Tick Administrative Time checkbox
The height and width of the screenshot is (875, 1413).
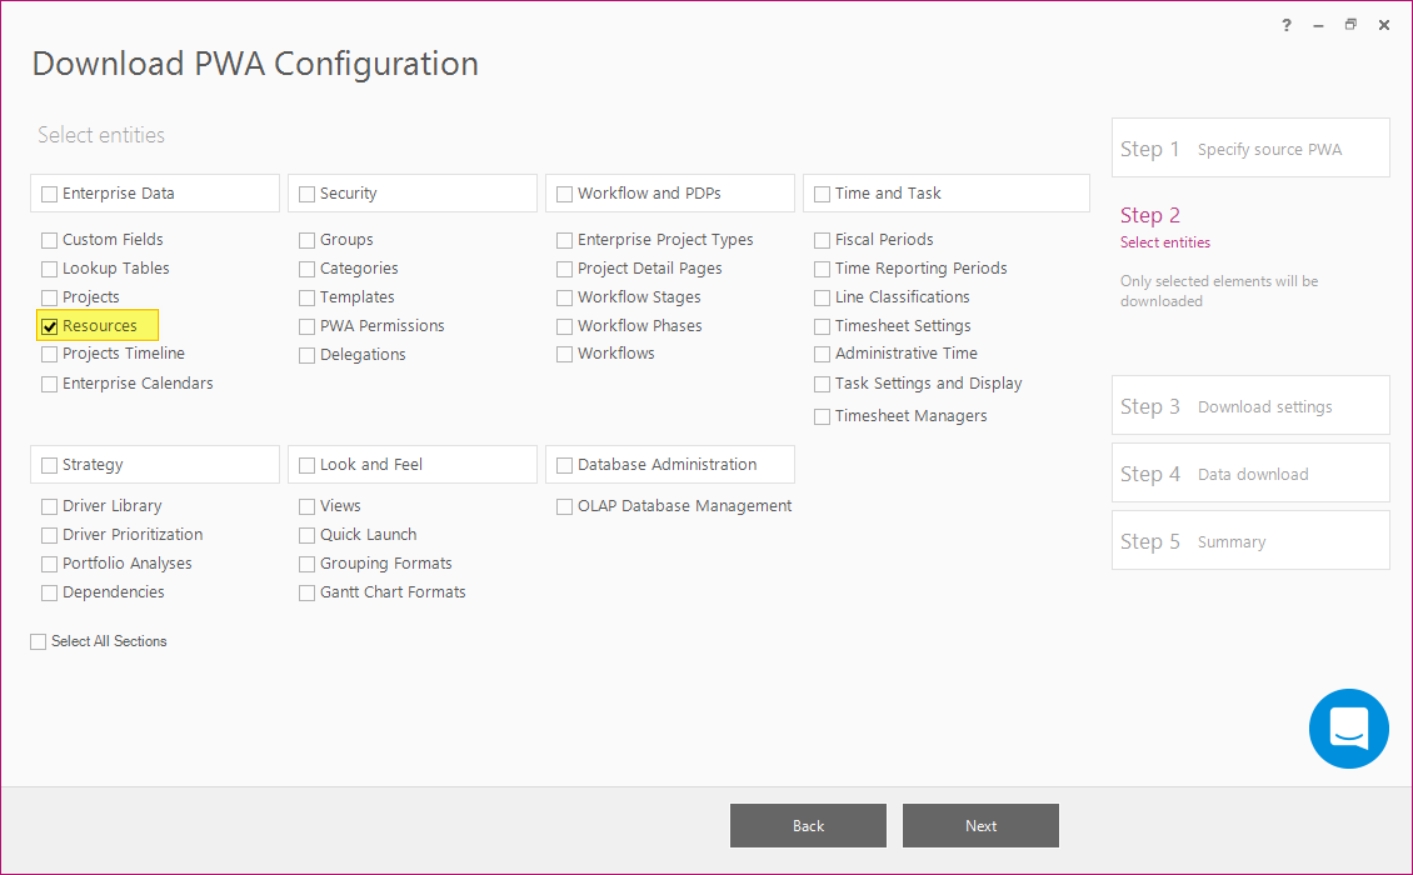point(822,354)
